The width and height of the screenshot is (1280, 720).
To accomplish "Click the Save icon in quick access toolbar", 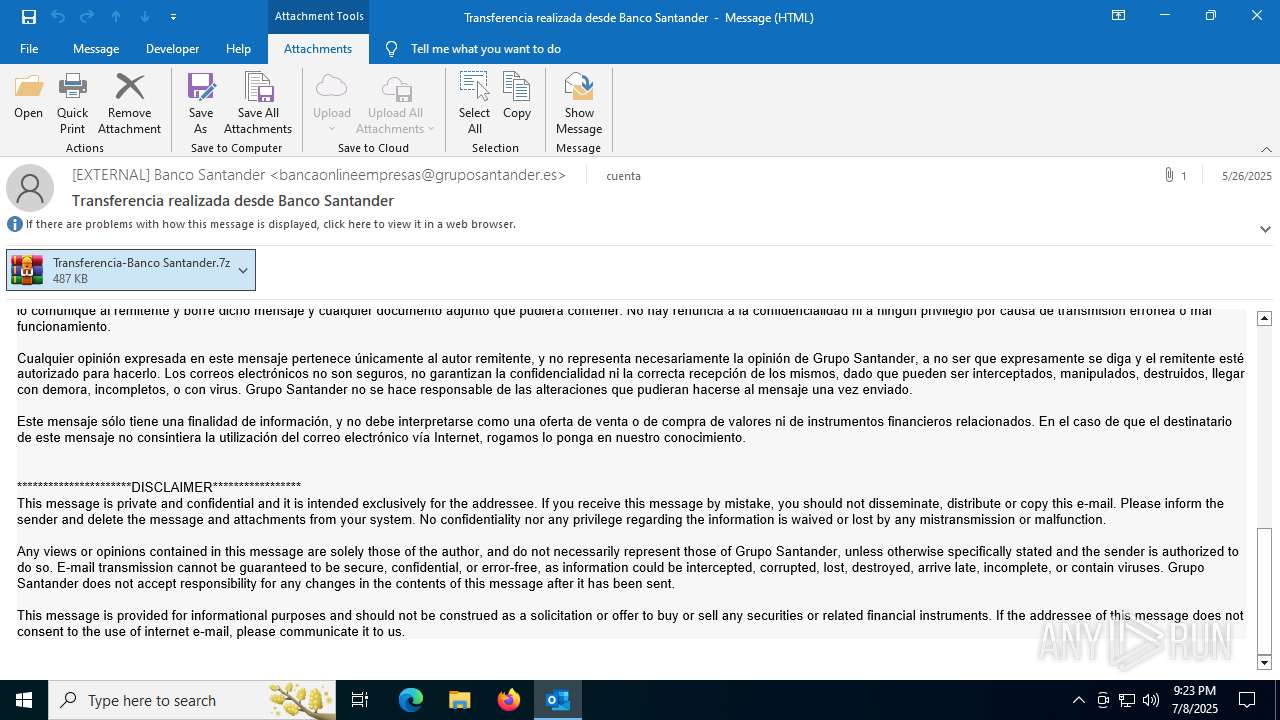I will [29, 16].
